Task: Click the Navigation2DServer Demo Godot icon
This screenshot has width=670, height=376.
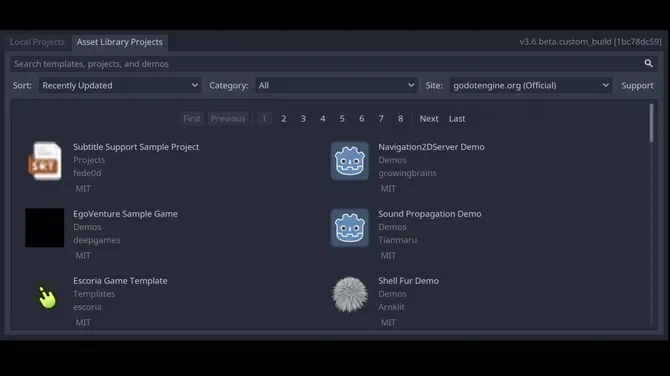Action: tap(350, 161)
